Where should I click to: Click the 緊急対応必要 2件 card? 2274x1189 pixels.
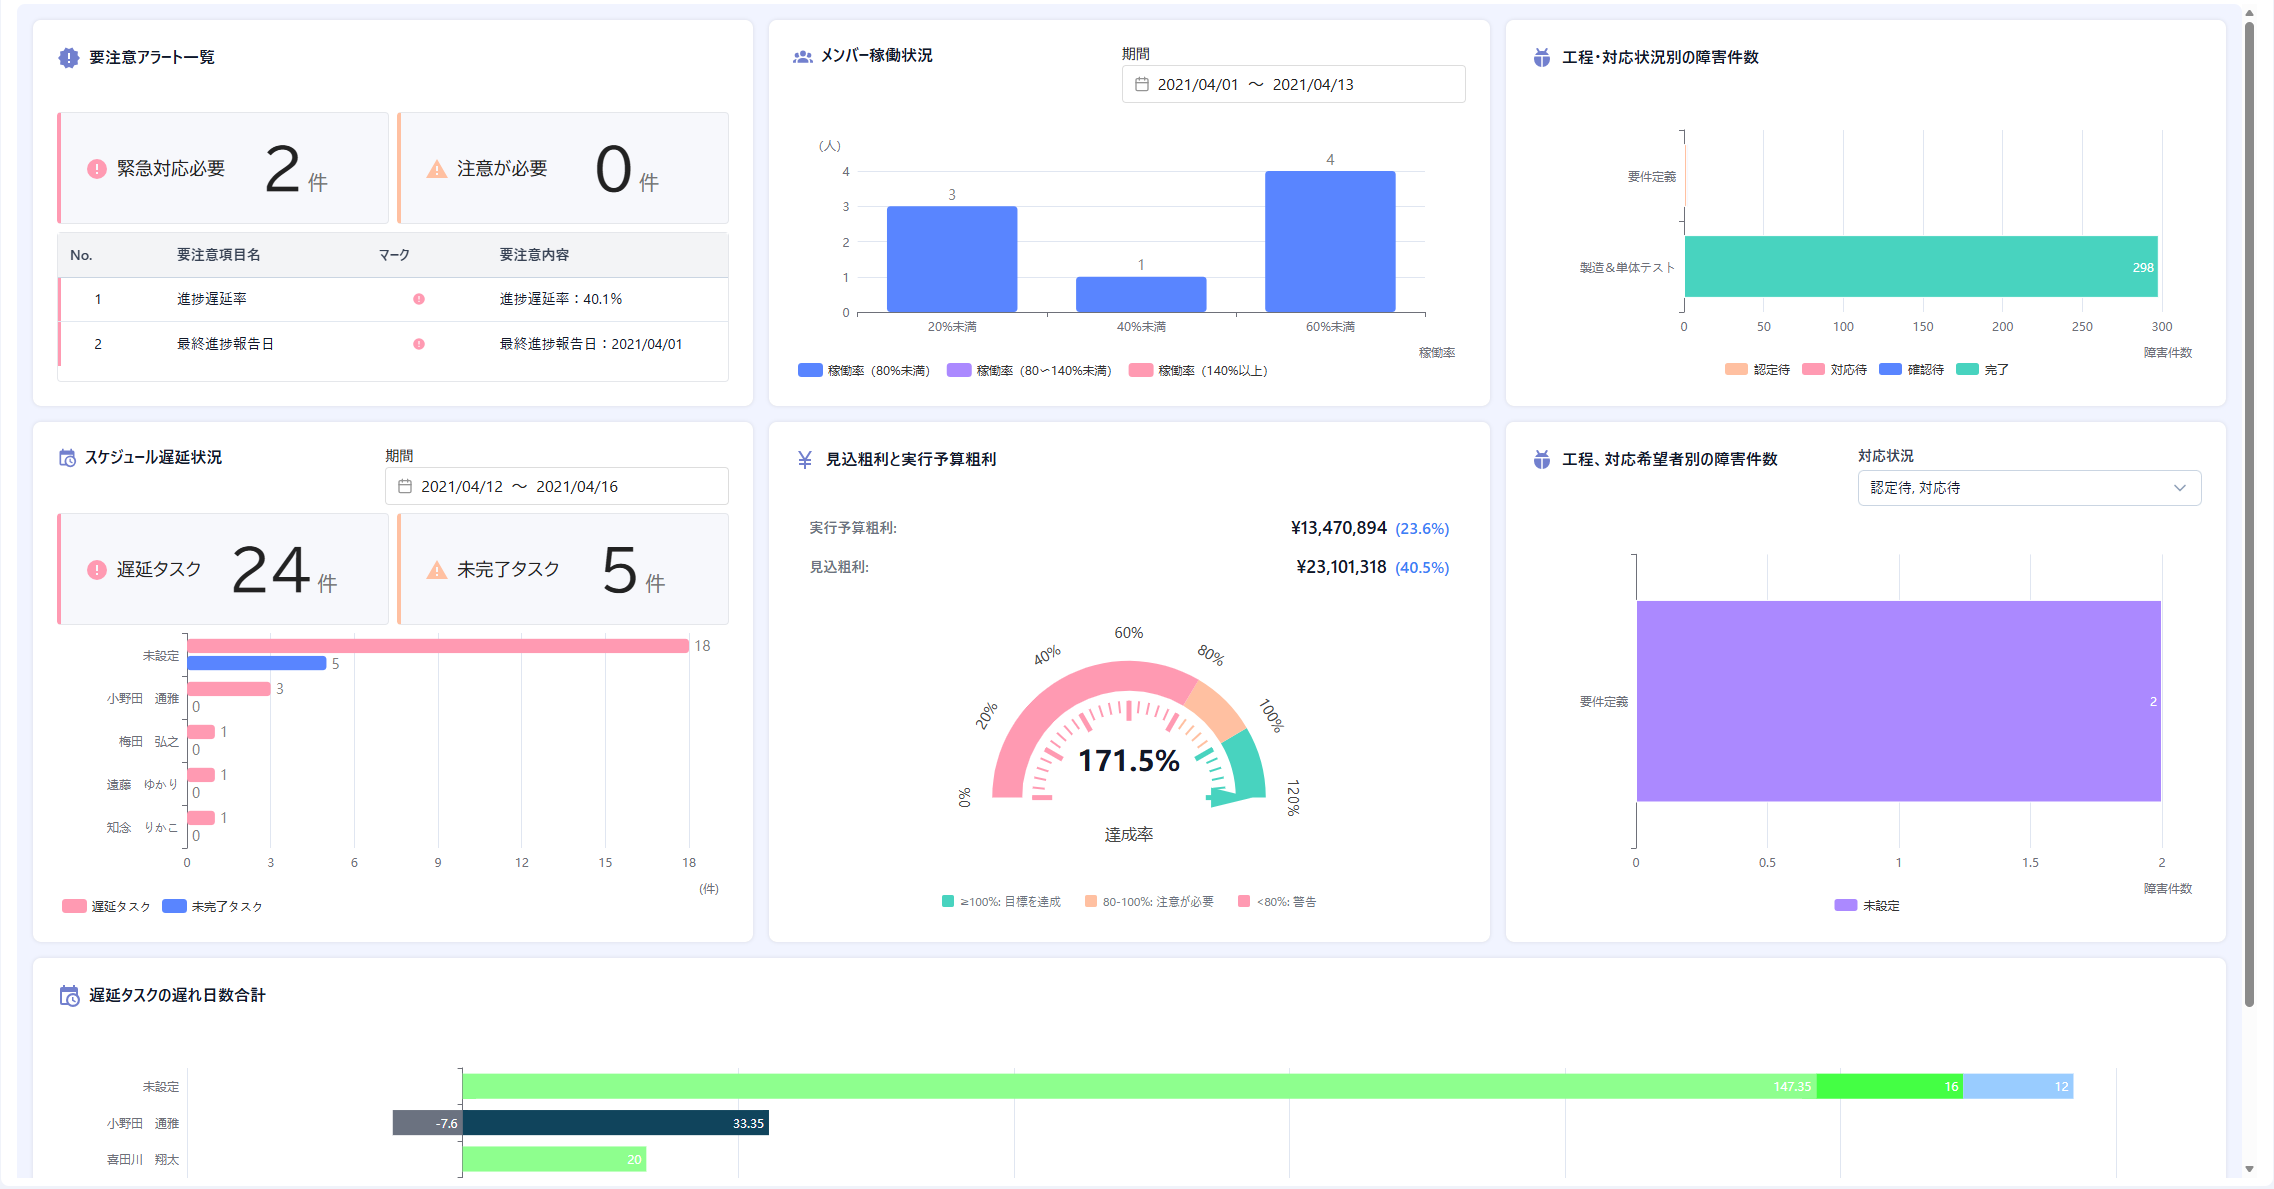point(223,168)
